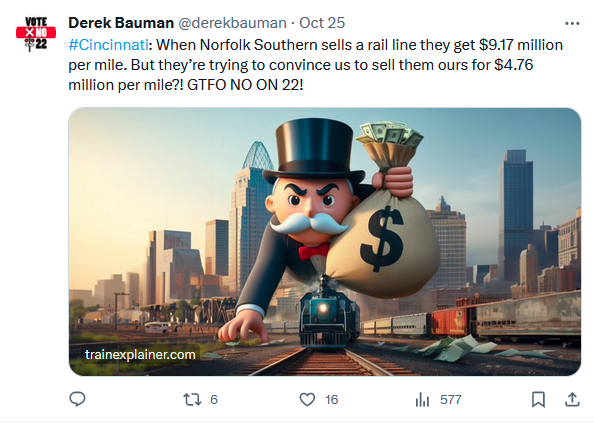The image size is (594, 424).
Task: Share the tweet with upload icon
Action: click(x=572, y=399)
